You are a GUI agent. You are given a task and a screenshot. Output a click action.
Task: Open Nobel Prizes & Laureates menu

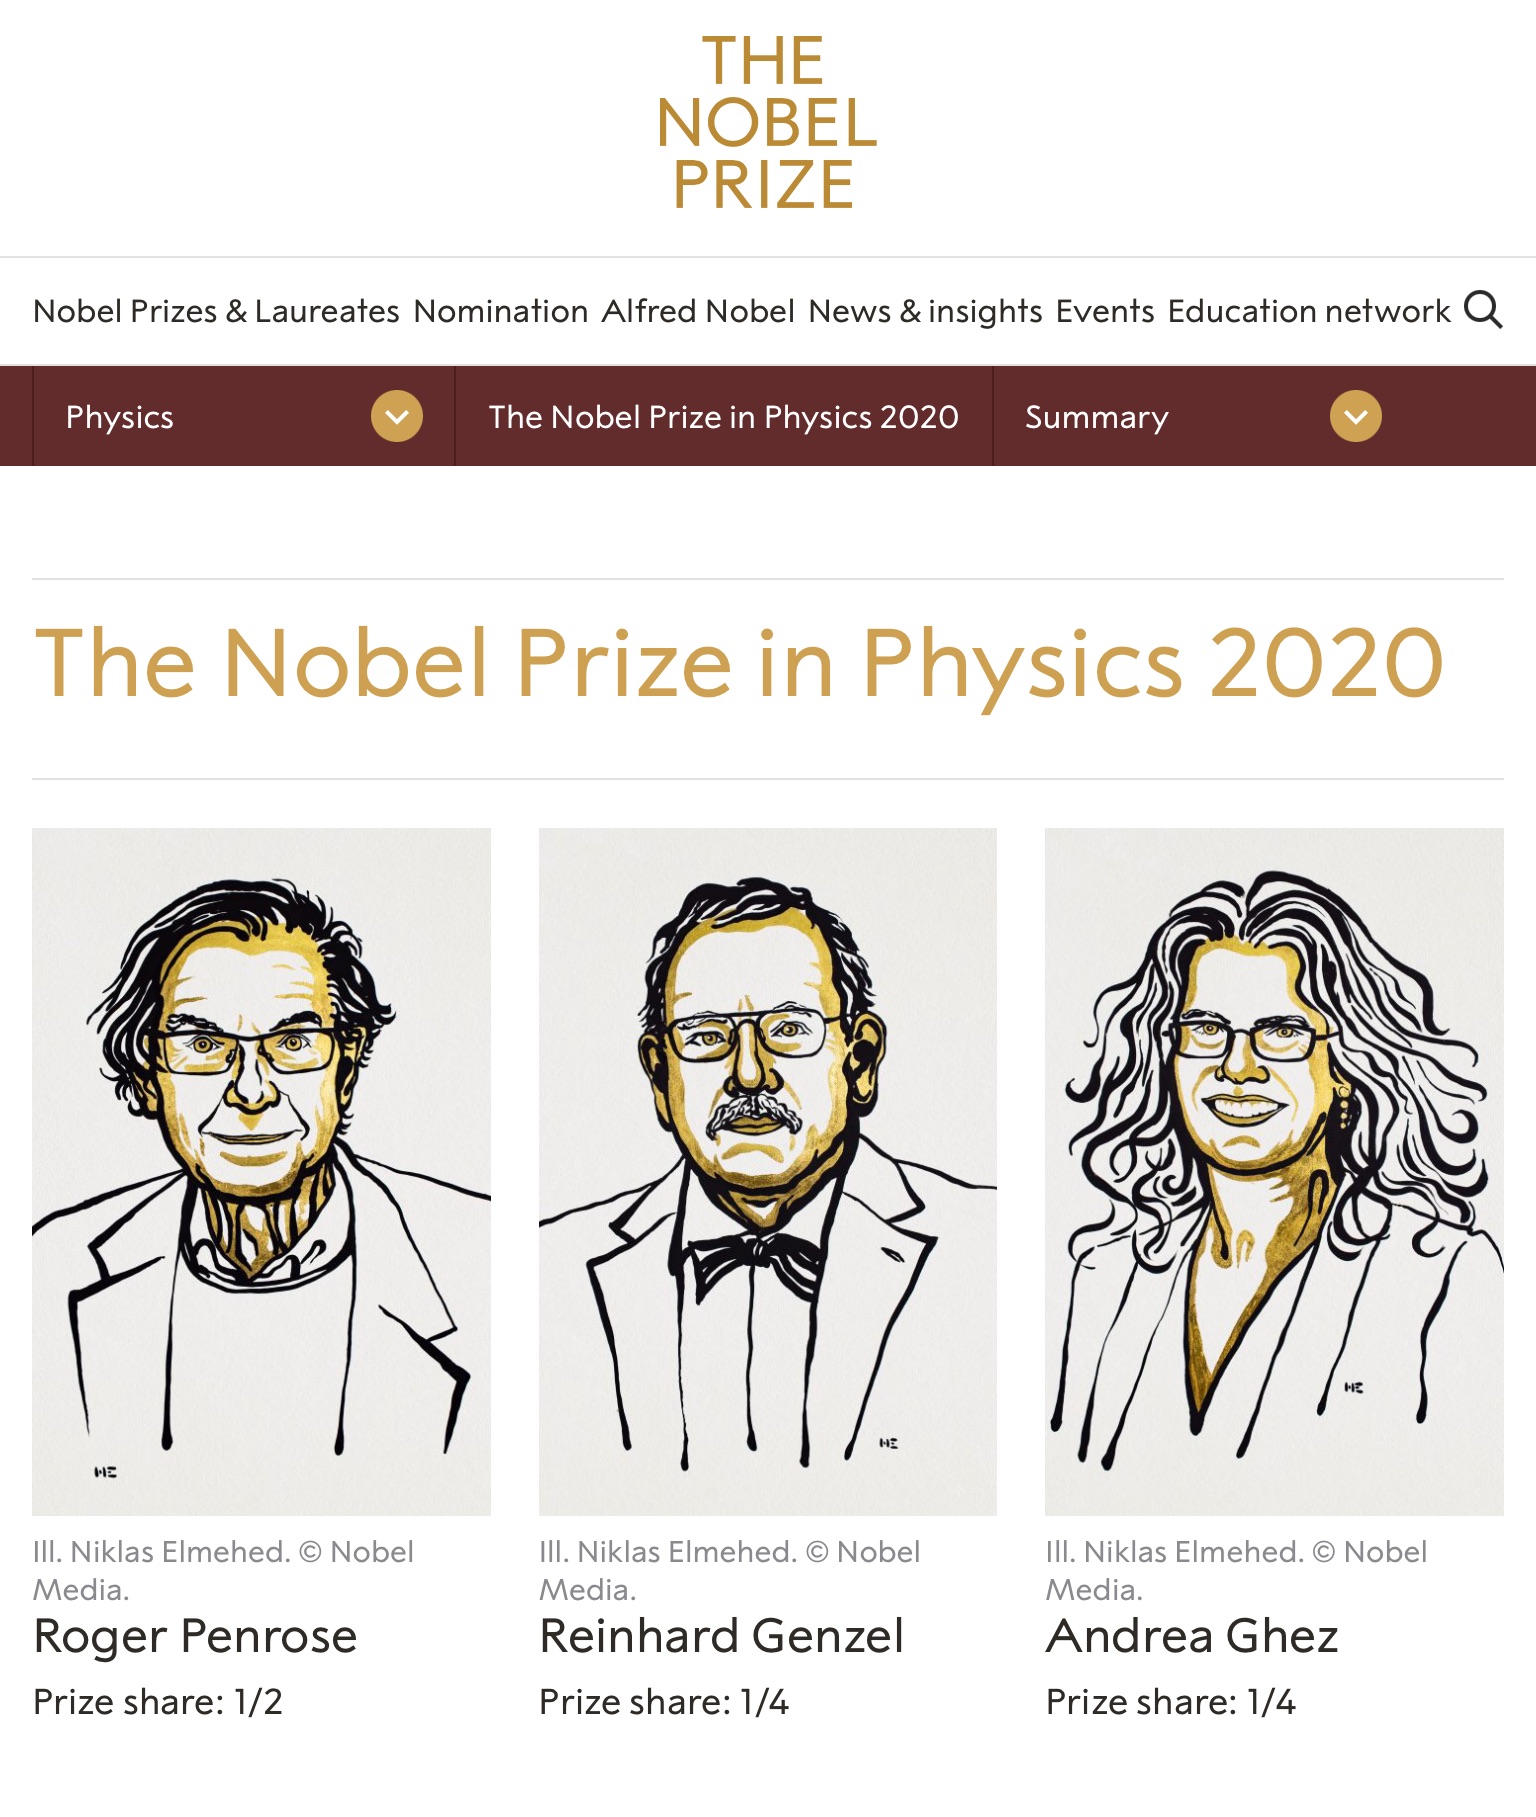[216, 311]
